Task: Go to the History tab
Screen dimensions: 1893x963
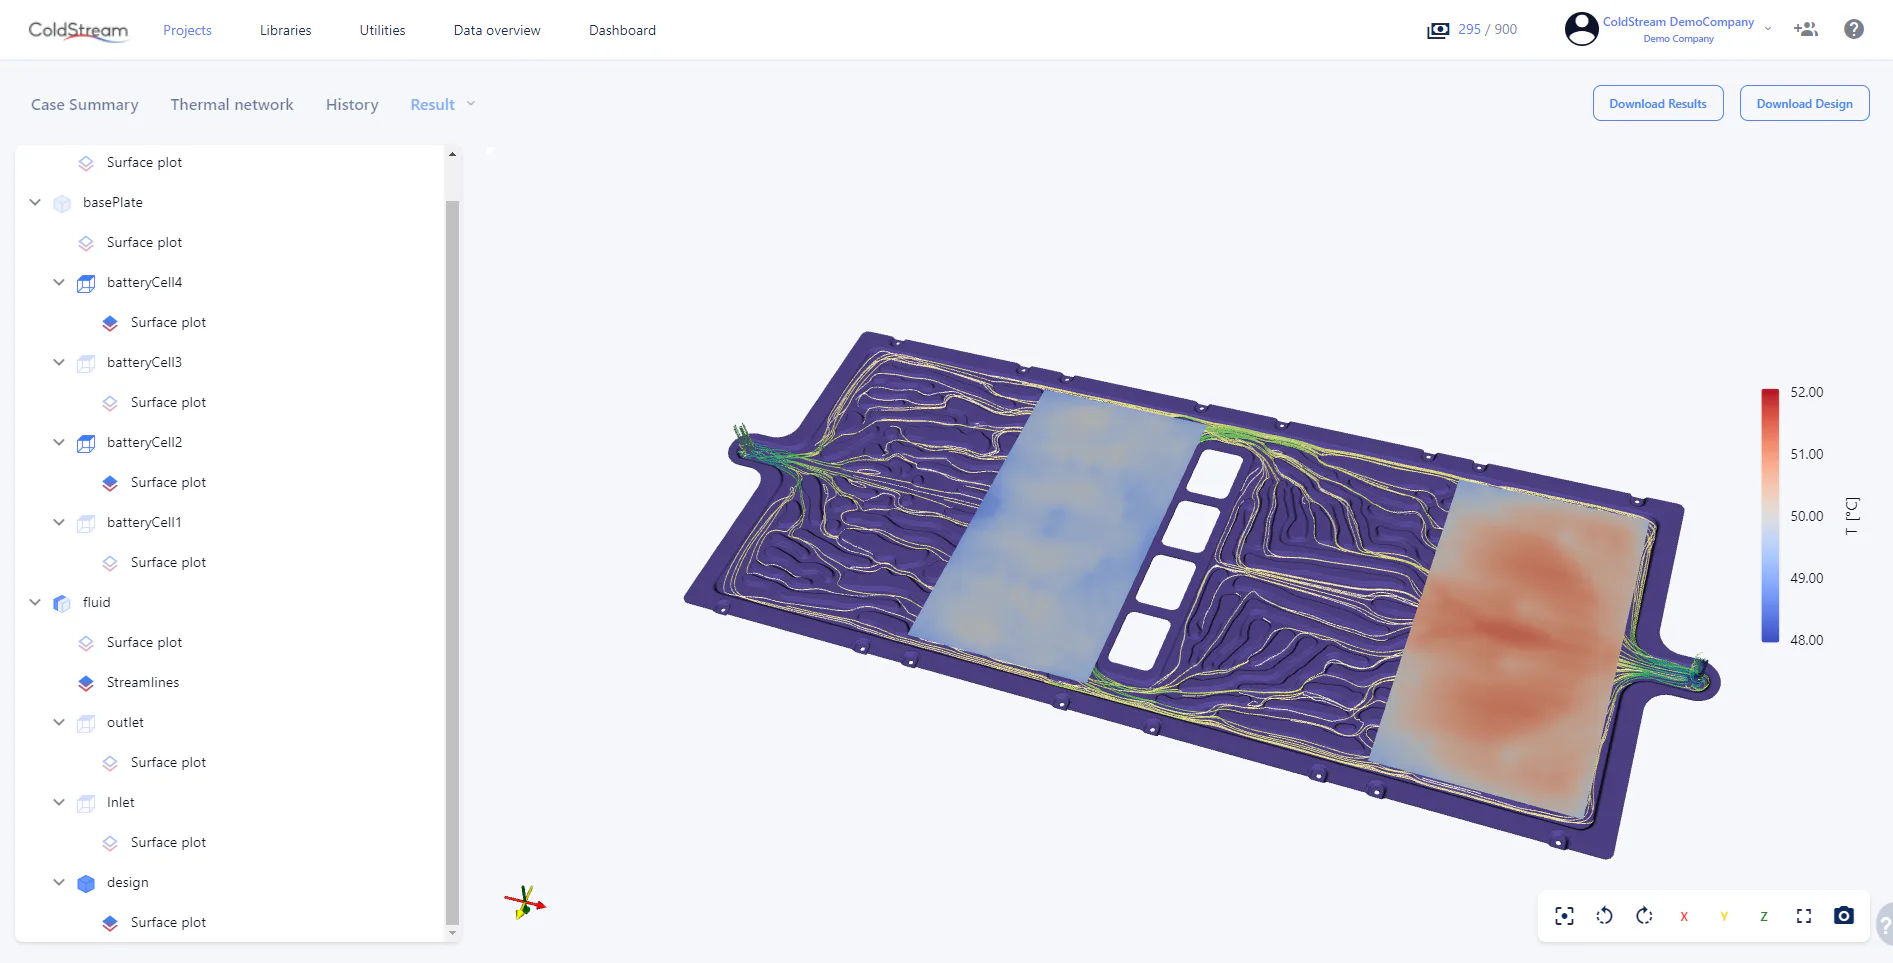Action: point(352,105)
